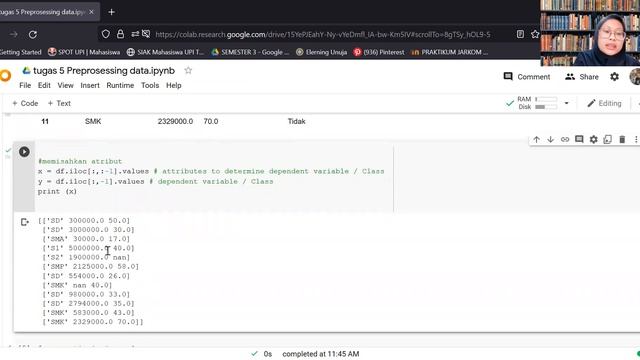The height and width of the screenshot is (360, 640).
Task: Open more cell actions menu
Action: coord(636,140)
